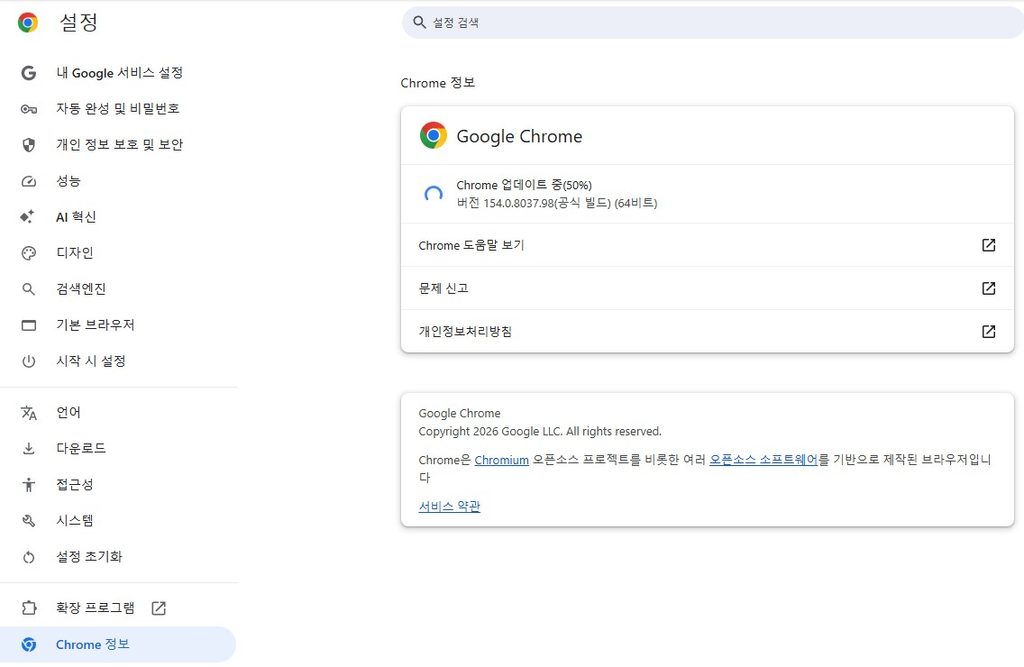Click the update progress spinner icon
Viewport: 1024px width, 667px height.
point(433,193)
